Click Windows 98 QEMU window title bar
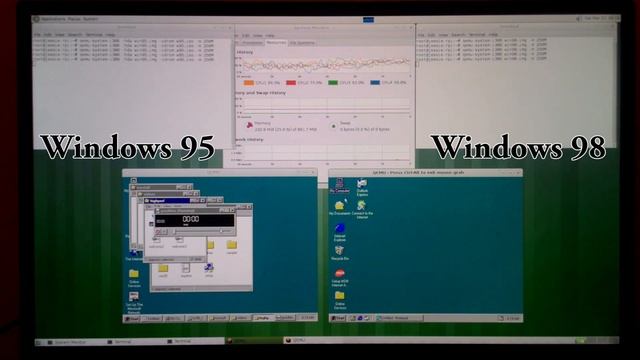 [x=426, y=173]
